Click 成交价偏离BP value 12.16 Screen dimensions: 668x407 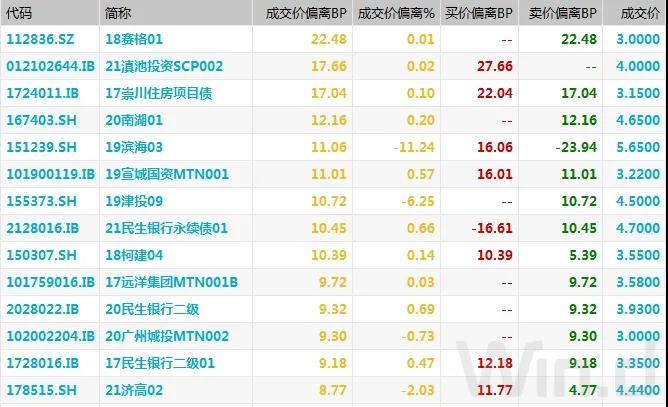[x=328, y=120]
